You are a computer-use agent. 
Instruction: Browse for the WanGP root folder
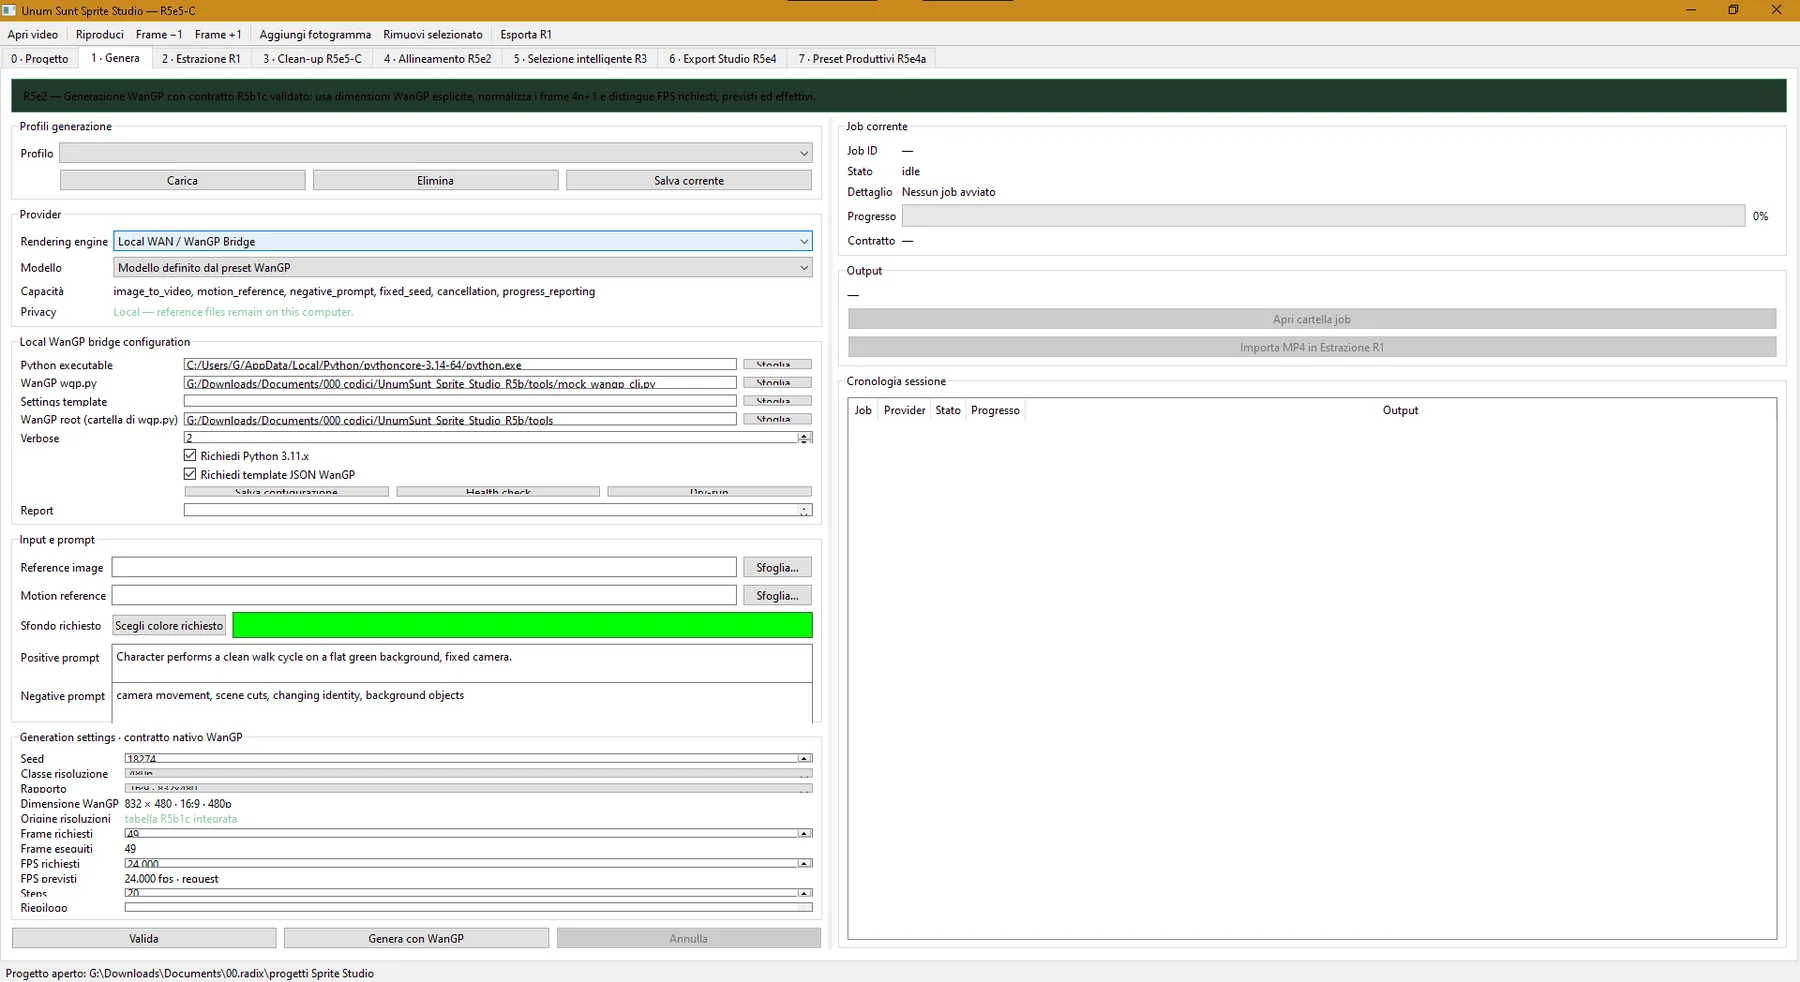(777, 419)
